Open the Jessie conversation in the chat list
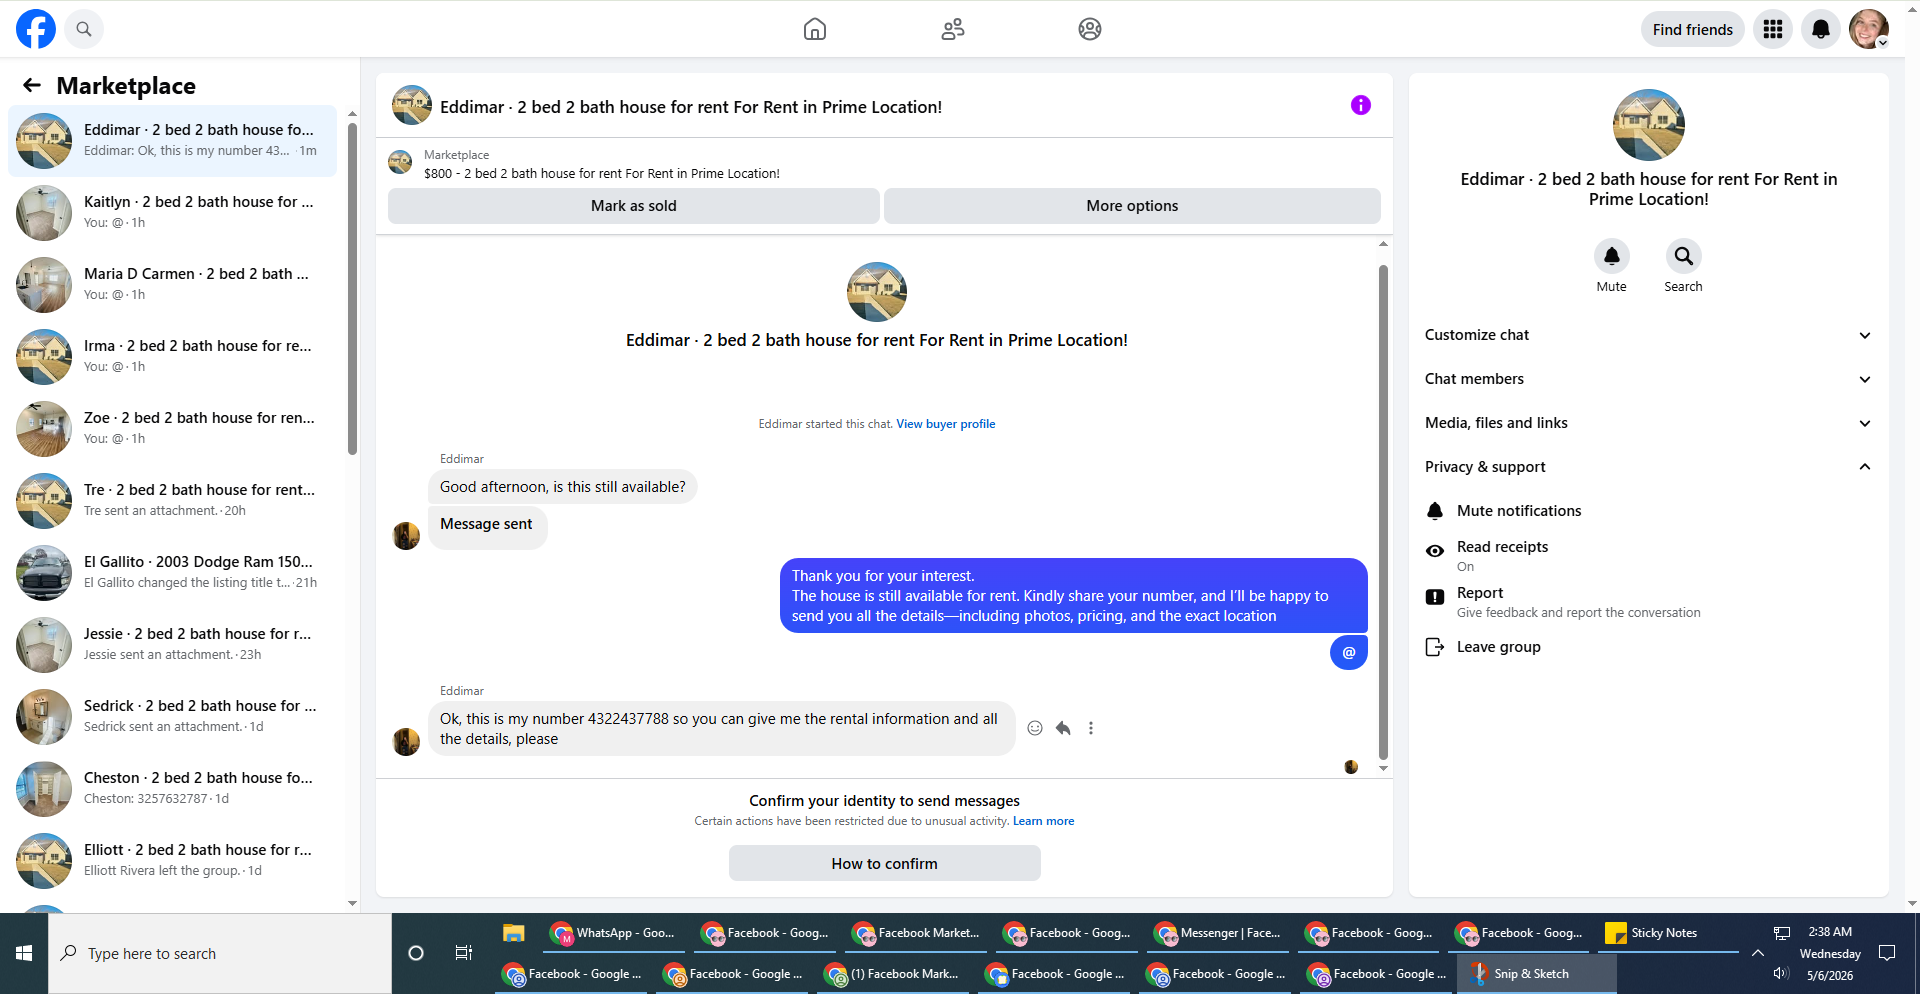 click(173, 645)
